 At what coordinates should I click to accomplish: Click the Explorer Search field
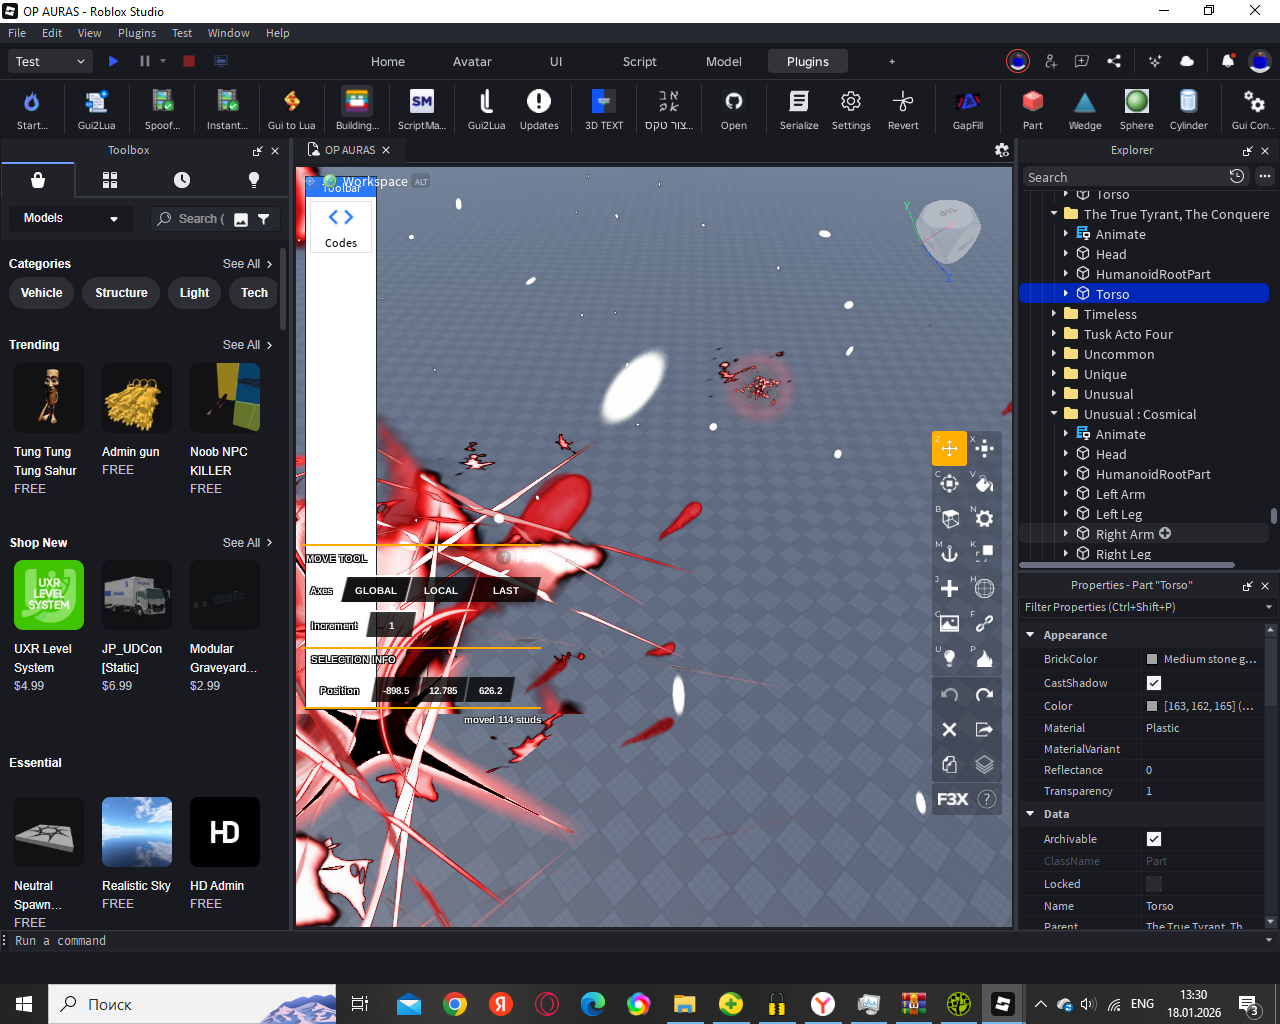tap(1124, 177)
